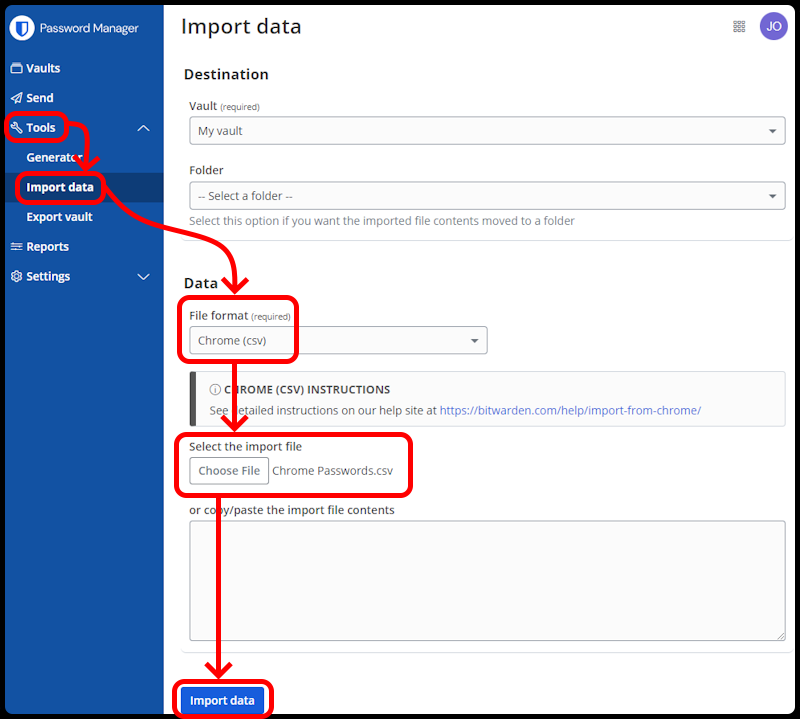Image resolution: width=800 pixels, height=719 pixels.
Task: Click the CHROME (CSV) INSTRUCTIONS heading
Action: pyautogui.click(x=307, y=390)
